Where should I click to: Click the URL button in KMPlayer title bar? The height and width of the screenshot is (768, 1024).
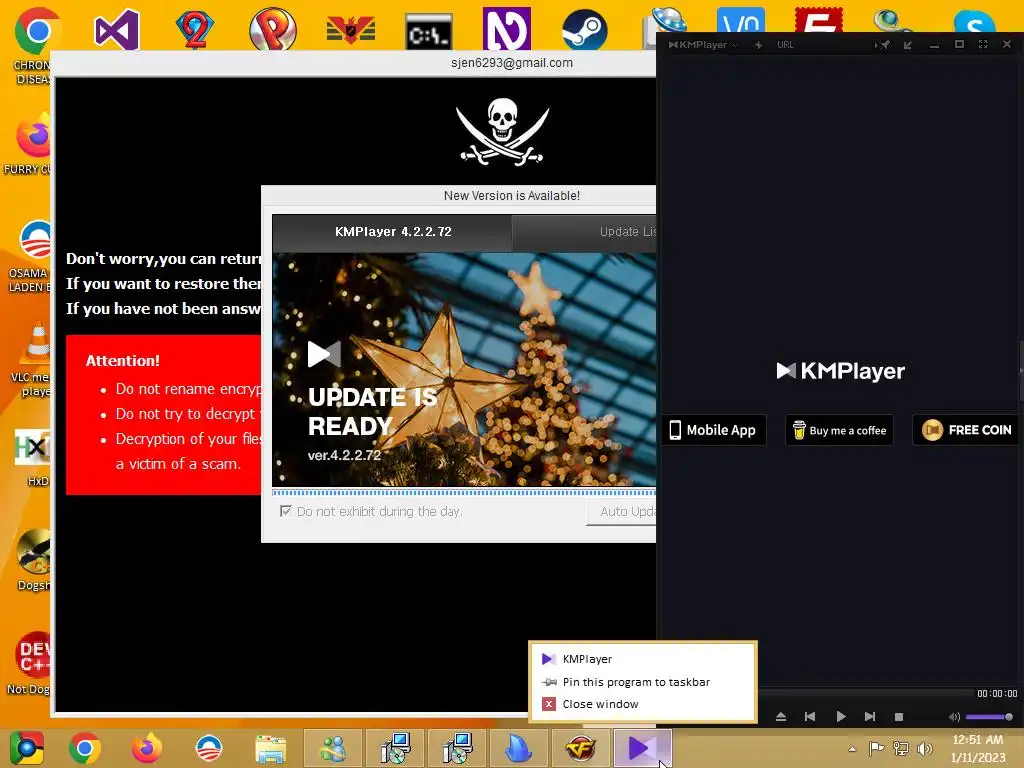pos(785,45)
